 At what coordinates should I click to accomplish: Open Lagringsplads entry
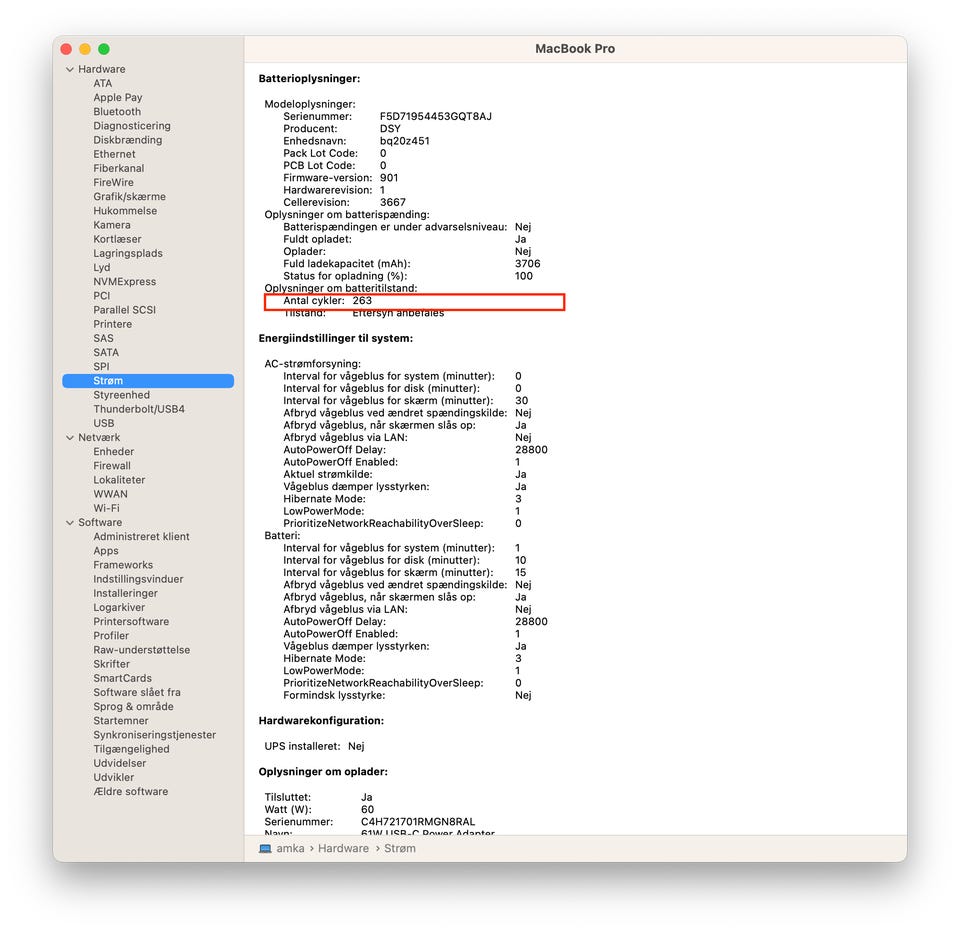point(128,253)
